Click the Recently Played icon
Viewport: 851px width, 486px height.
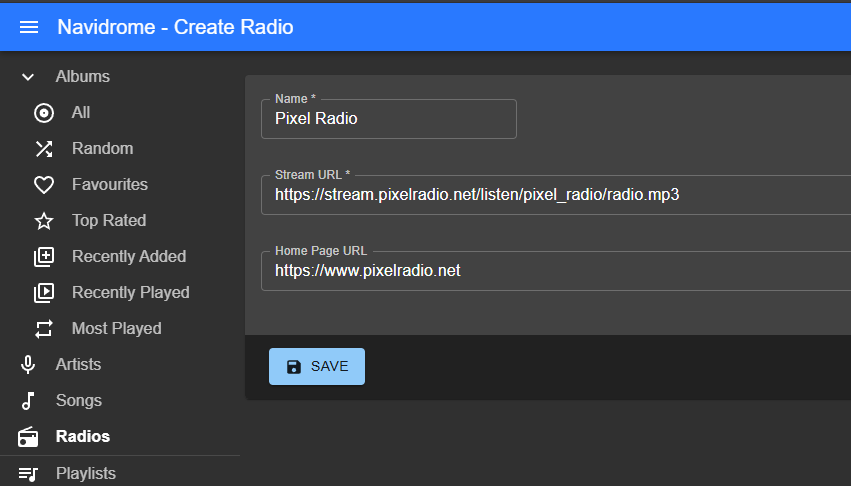point(43,293)
